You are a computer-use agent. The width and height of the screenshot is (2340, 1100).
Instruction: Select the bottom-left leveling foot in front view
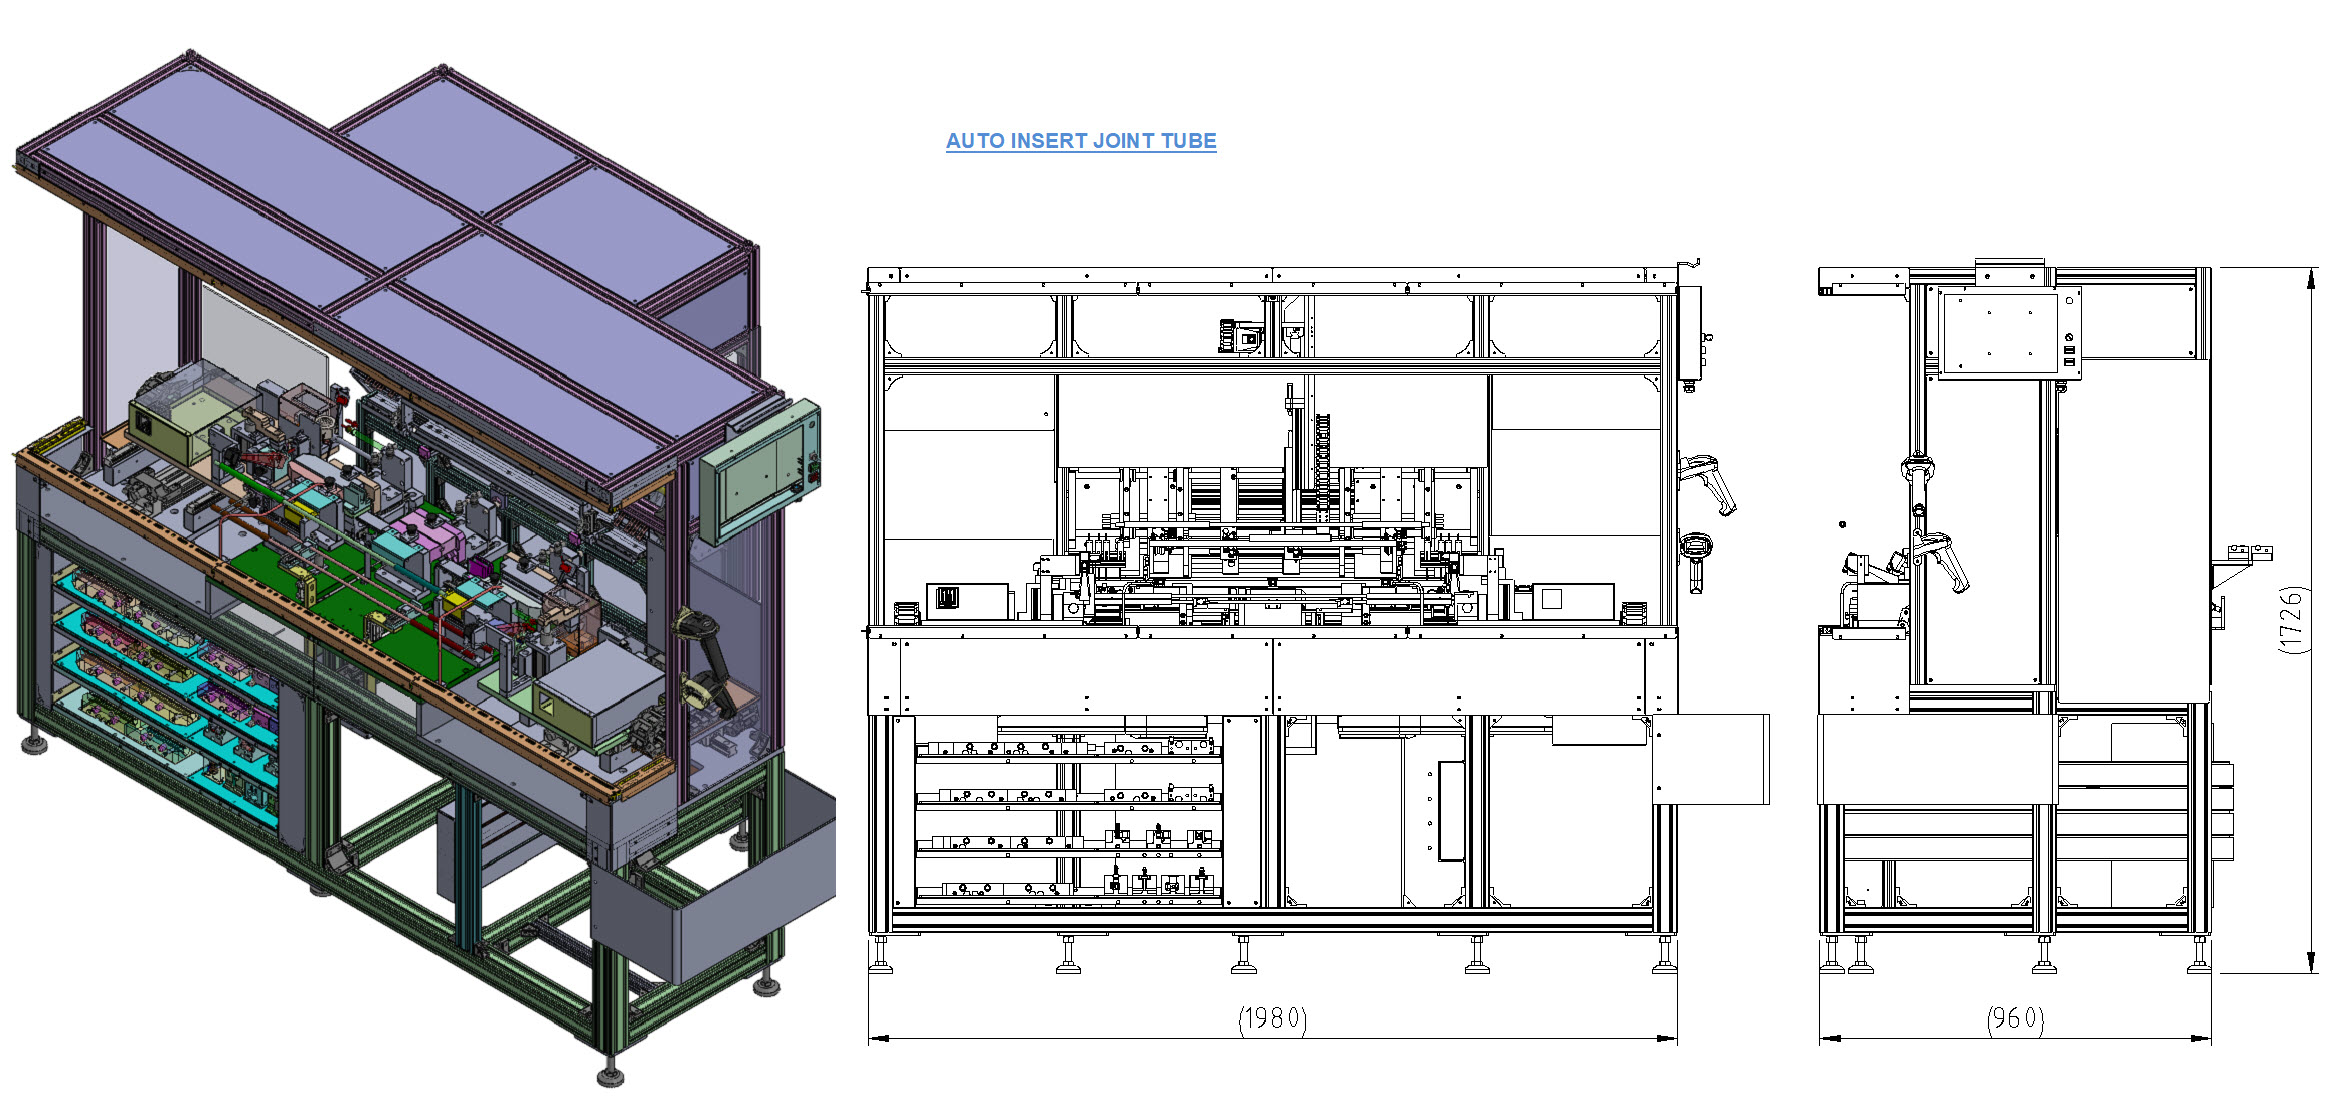(881, 953)
